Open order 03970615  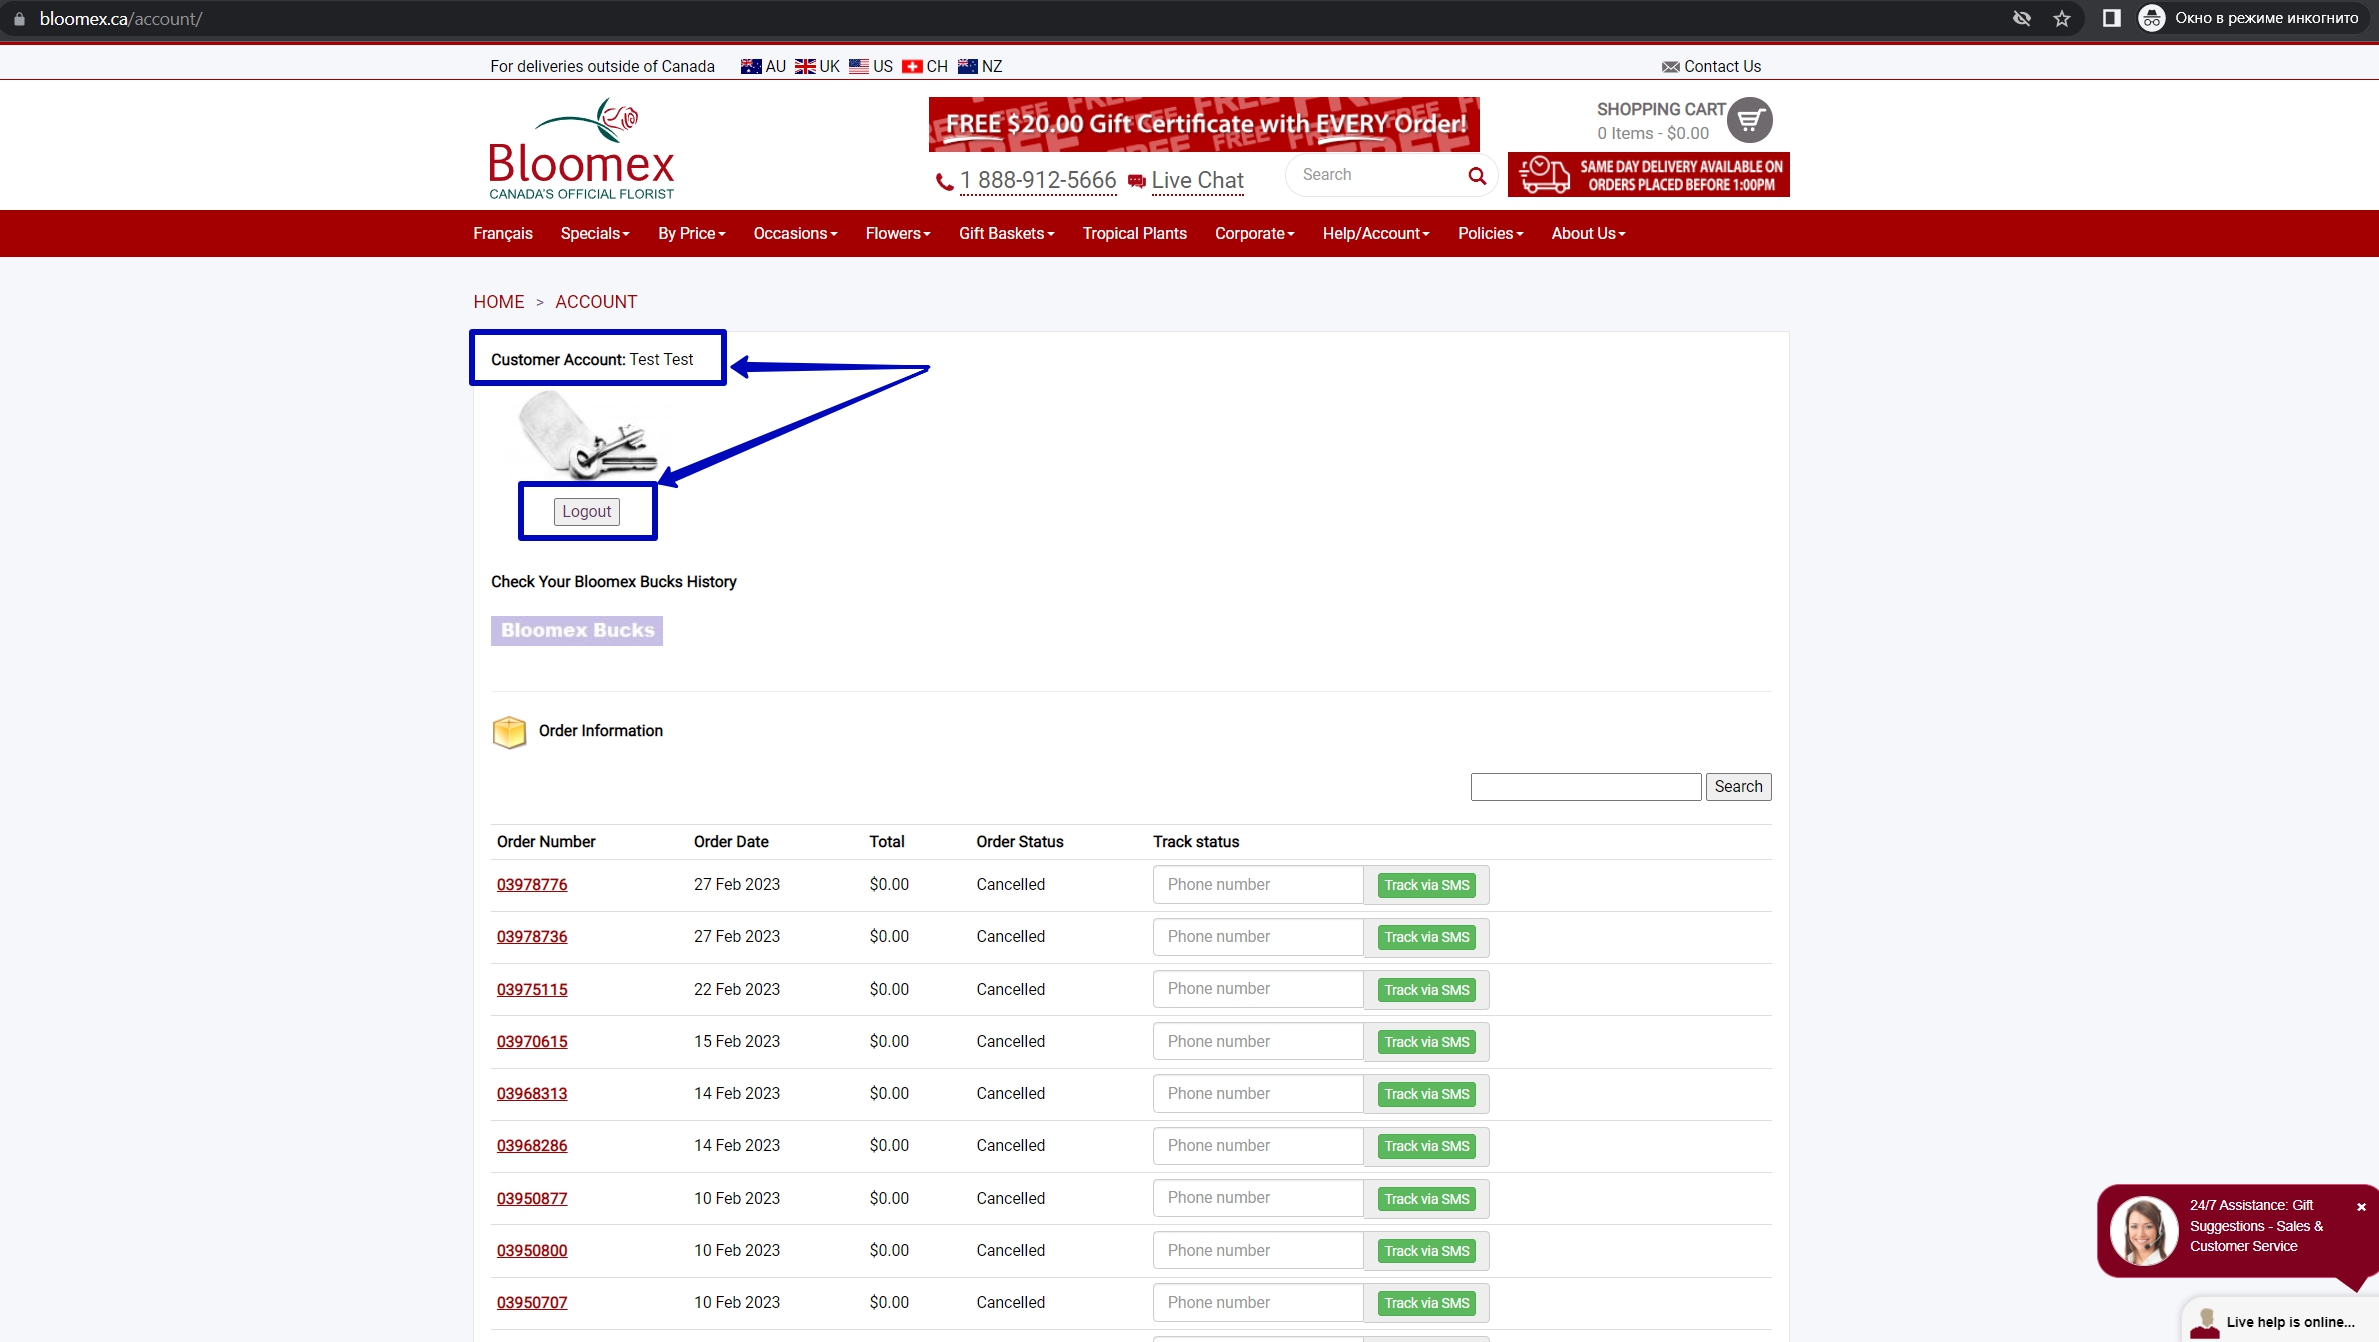tap(532, 1042)
